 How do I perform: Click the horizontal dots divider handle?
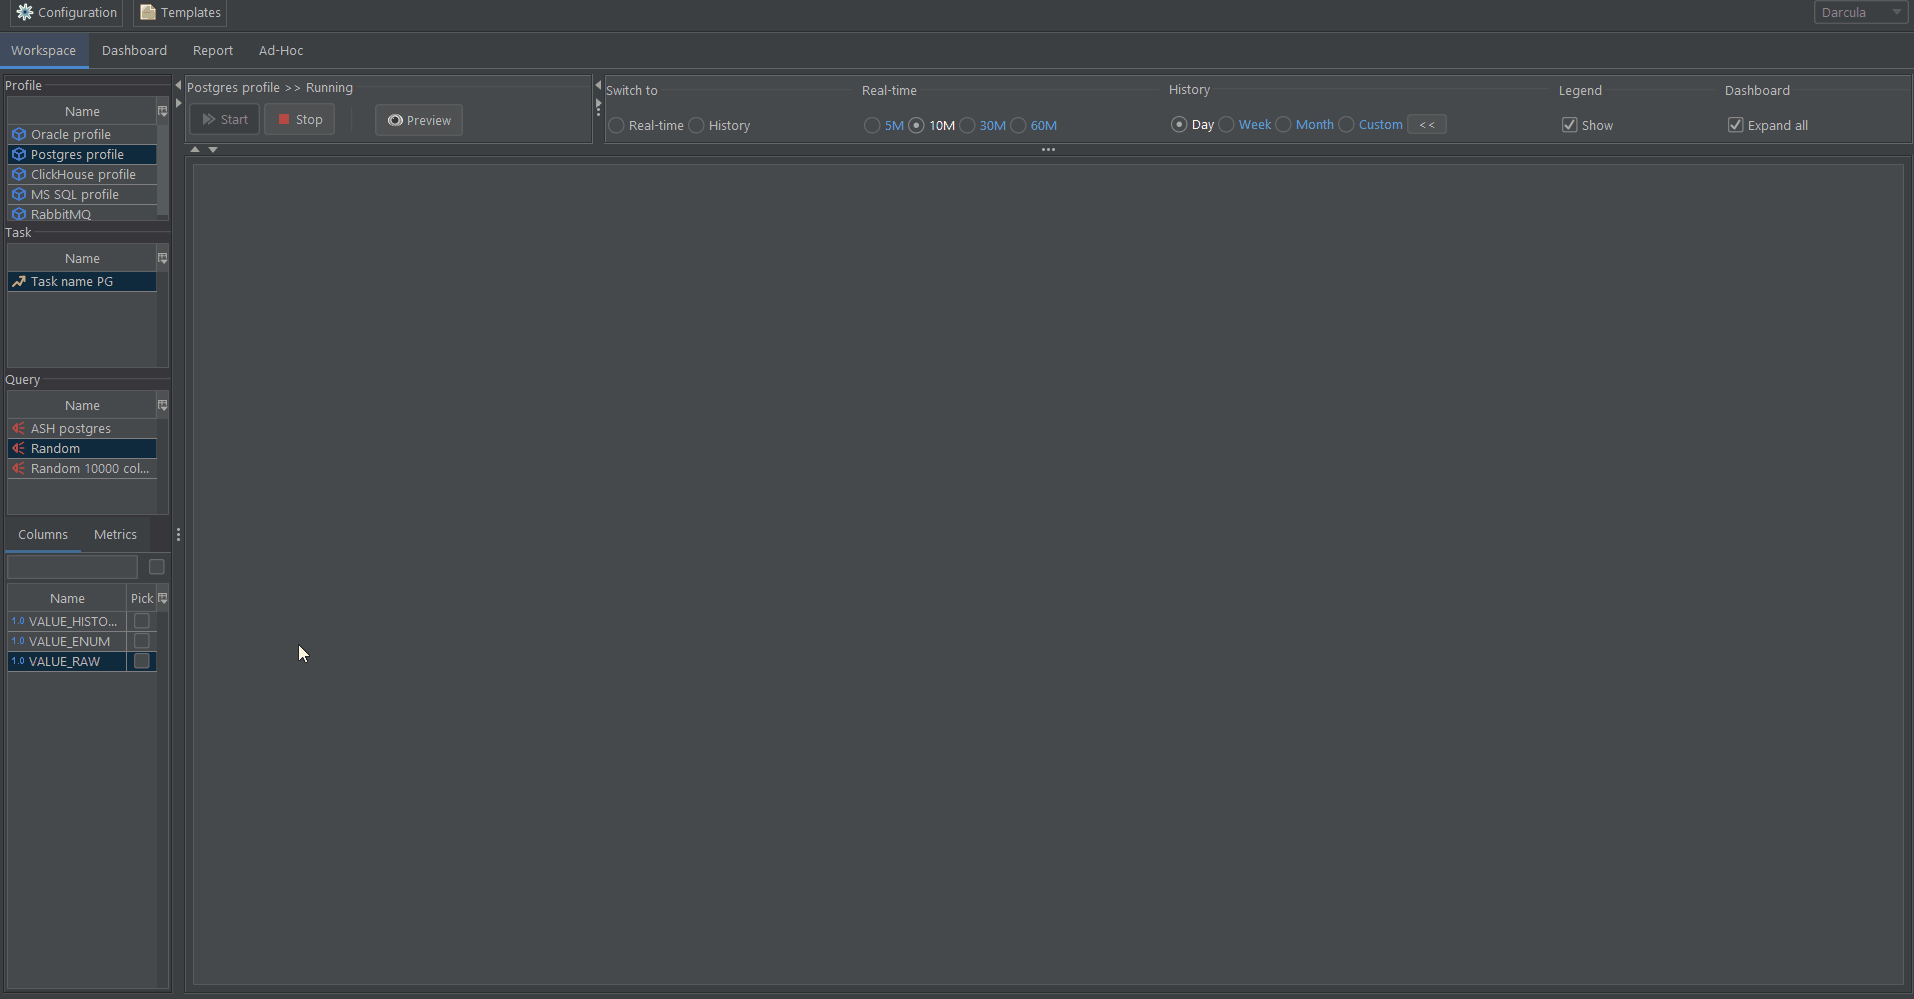point(1048,150)
